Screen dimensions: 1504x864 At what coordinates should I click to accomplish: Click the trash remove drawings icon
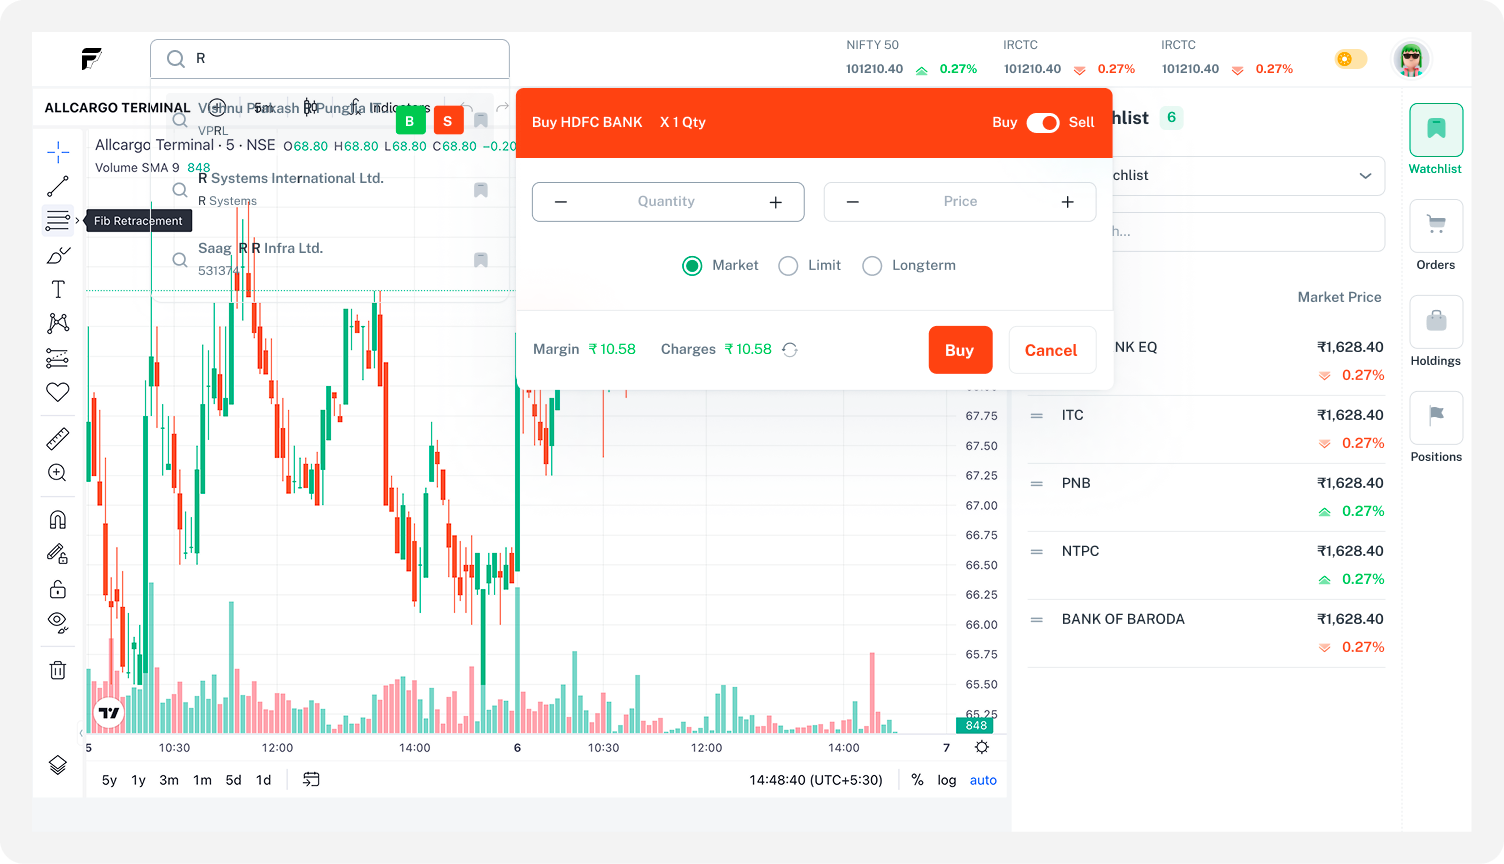pos(58,670)
